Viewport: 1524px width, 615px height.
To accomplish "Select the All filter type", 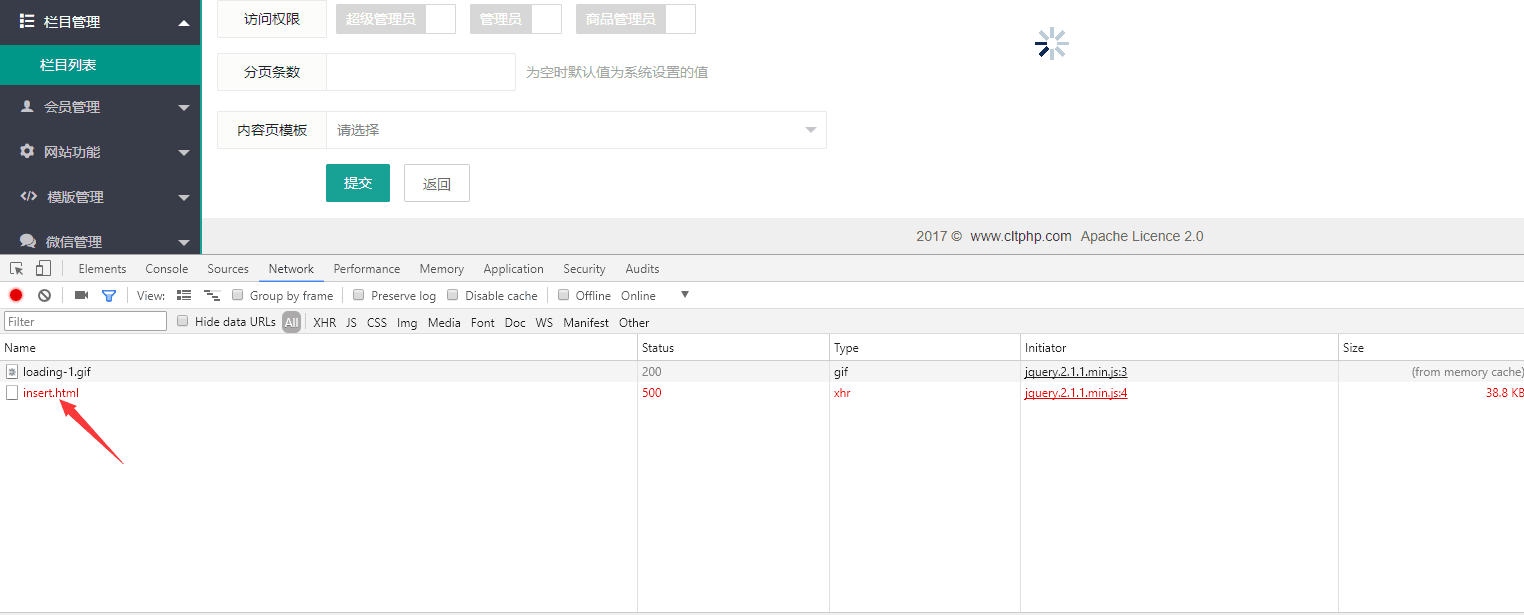I will pyautogui.click(x=291, y=322).
